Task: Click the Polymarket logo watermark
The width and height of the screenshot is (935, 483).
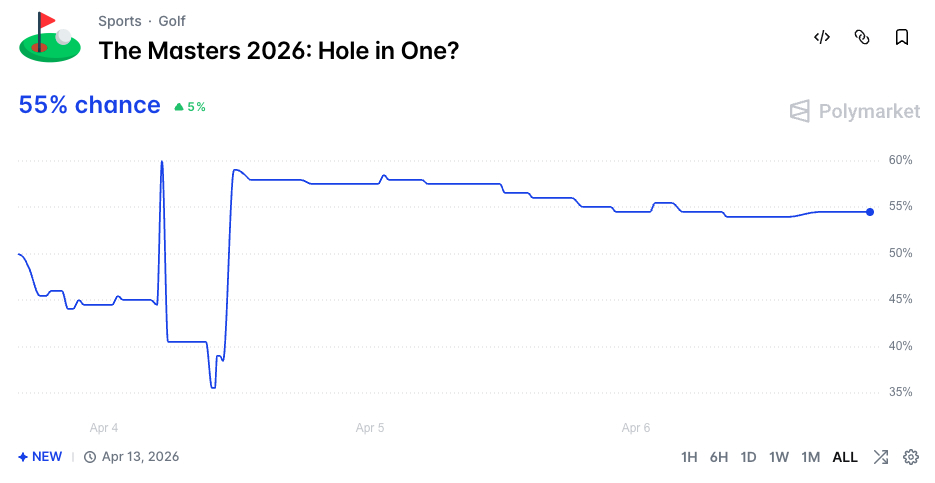Action: point(854,111)
